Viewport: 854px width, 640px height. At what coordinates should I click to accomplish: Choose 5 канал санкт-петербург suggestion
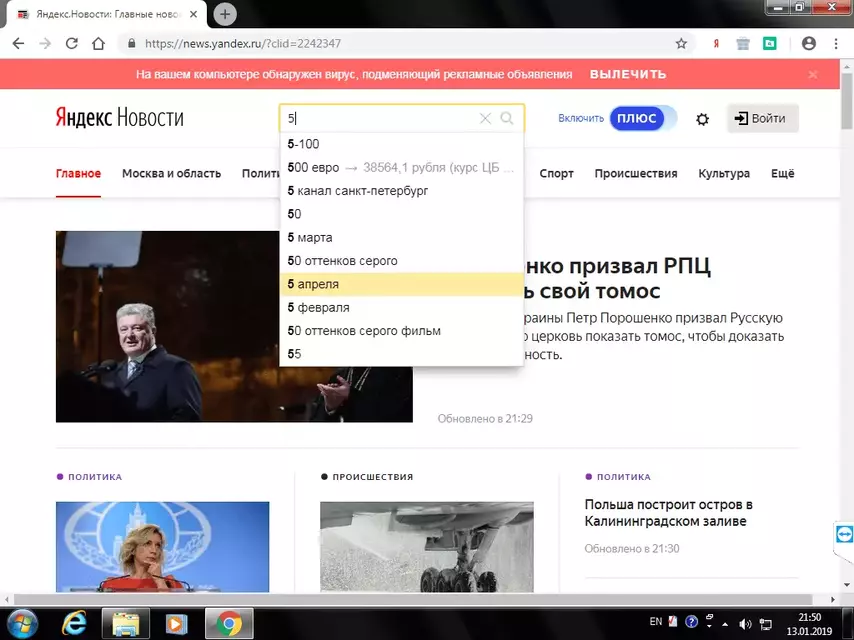(x=402, y=191)
